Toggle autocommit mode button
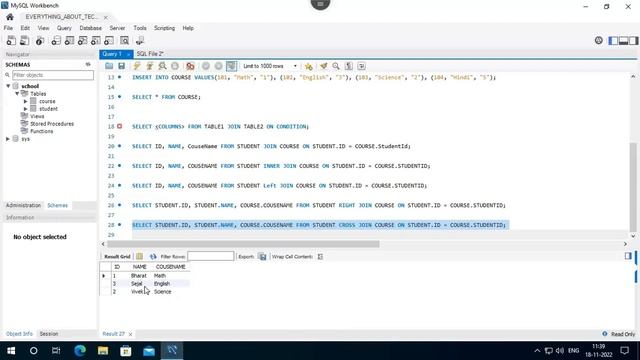 coord(231,66)
